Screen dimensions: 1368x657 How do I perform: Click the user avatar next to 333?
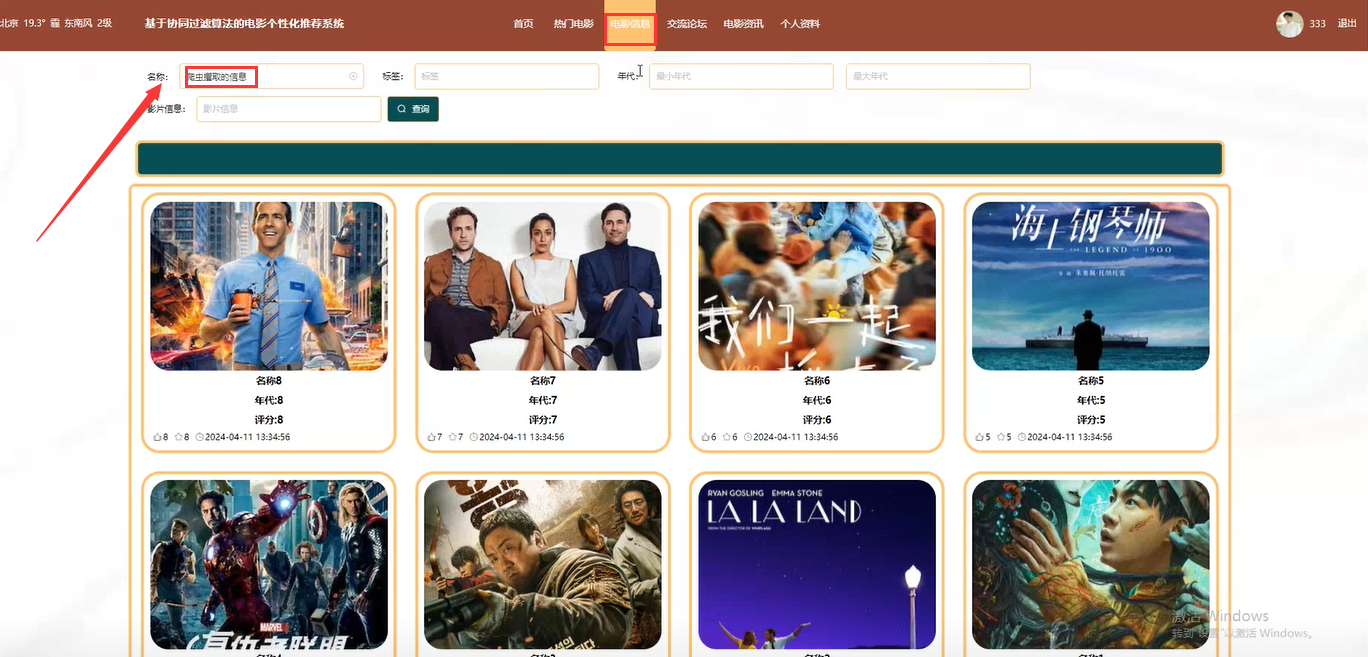[1289, 24]
